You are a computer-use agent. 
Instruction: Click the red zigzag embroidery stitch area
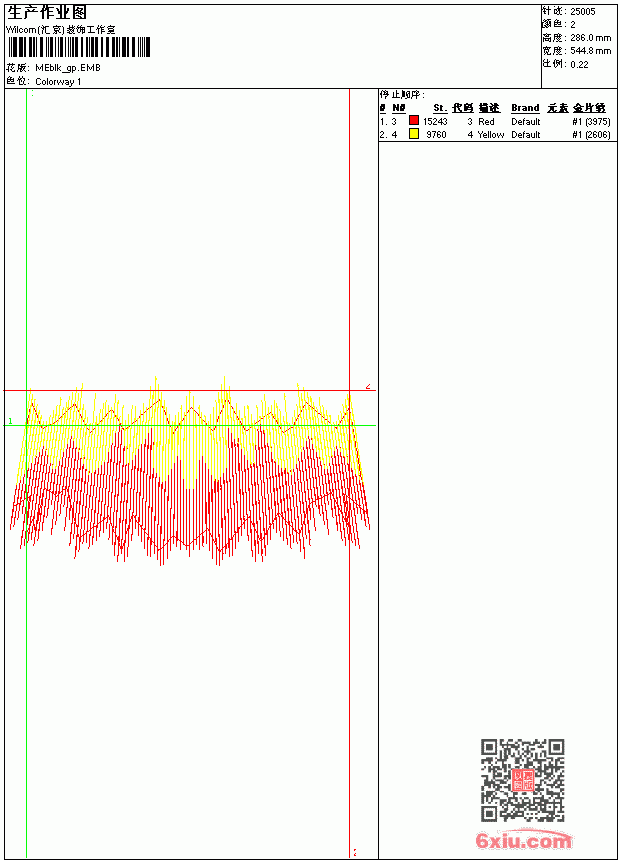tap(189, 494)
